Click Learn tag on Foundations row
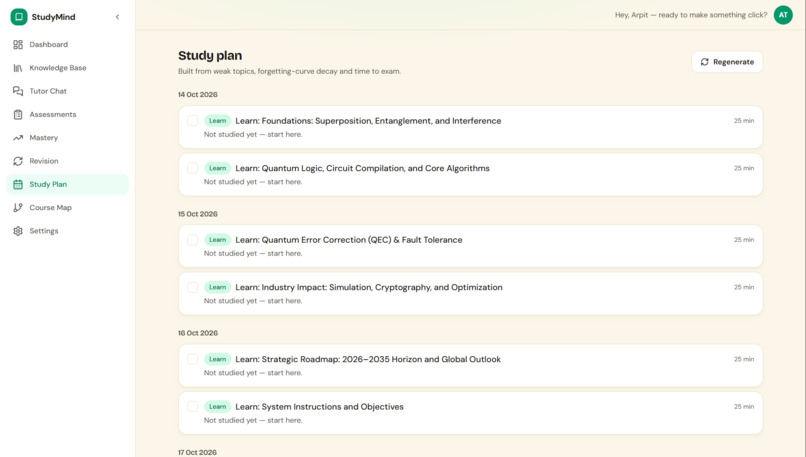 pyautogui.click(x=217, y=121)
